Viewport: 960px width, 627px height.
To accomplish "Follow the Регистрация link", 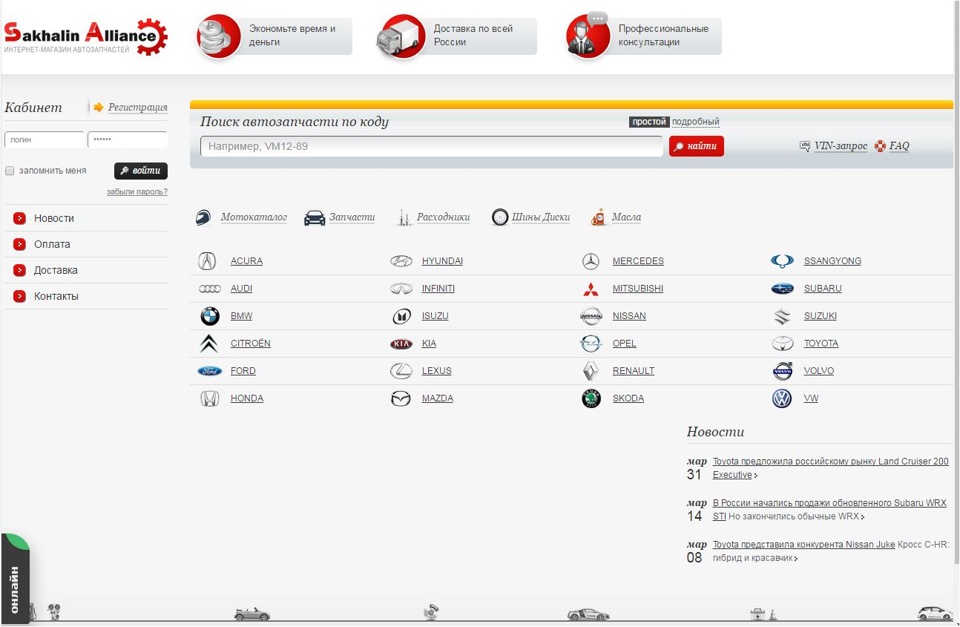I will pos(138,107).
